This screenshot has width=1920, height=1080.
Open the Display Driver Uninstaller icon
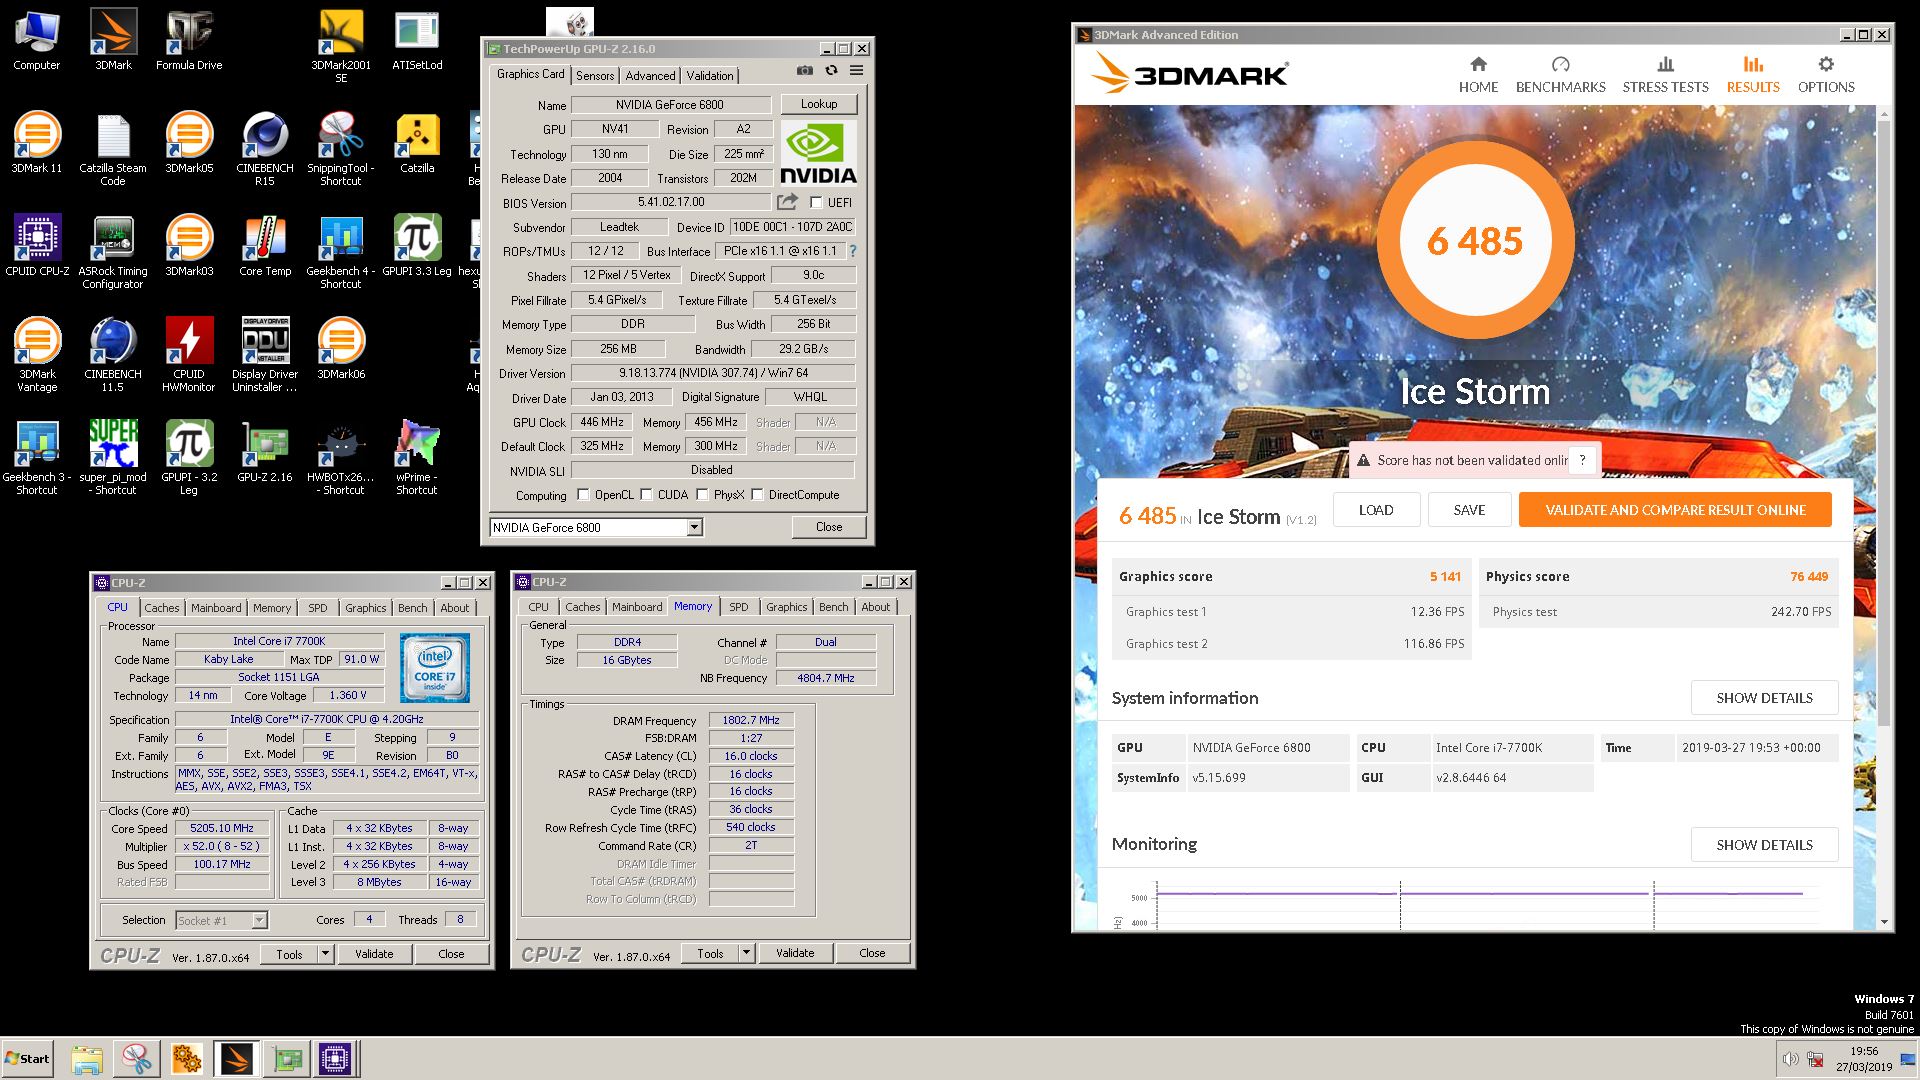(265, 355)
